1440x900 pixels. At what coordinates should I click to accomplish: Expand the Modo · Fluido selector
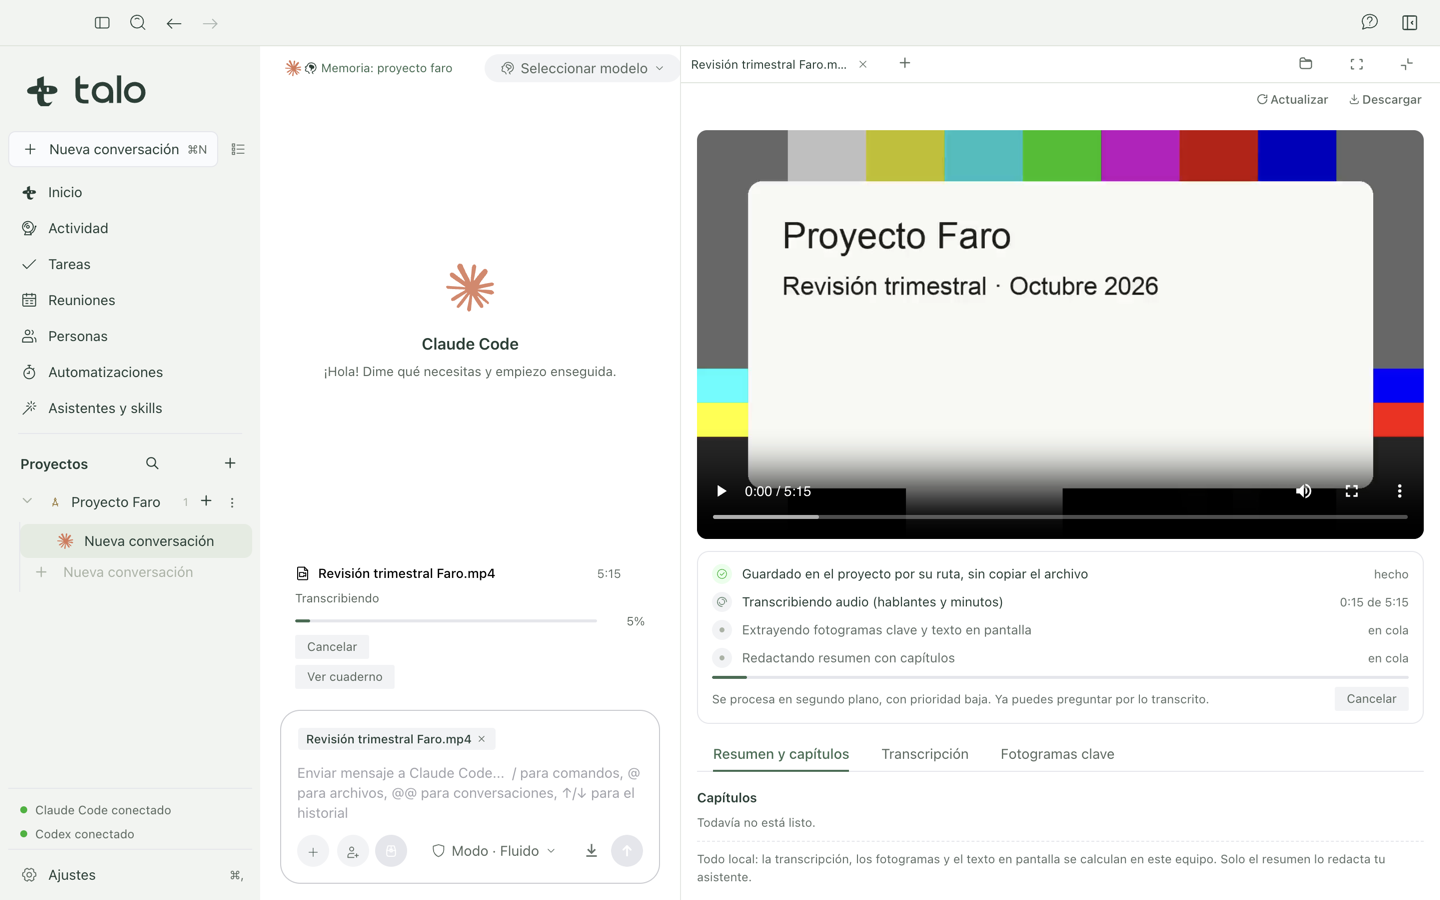pyautogui.click(x=494, y=851)
